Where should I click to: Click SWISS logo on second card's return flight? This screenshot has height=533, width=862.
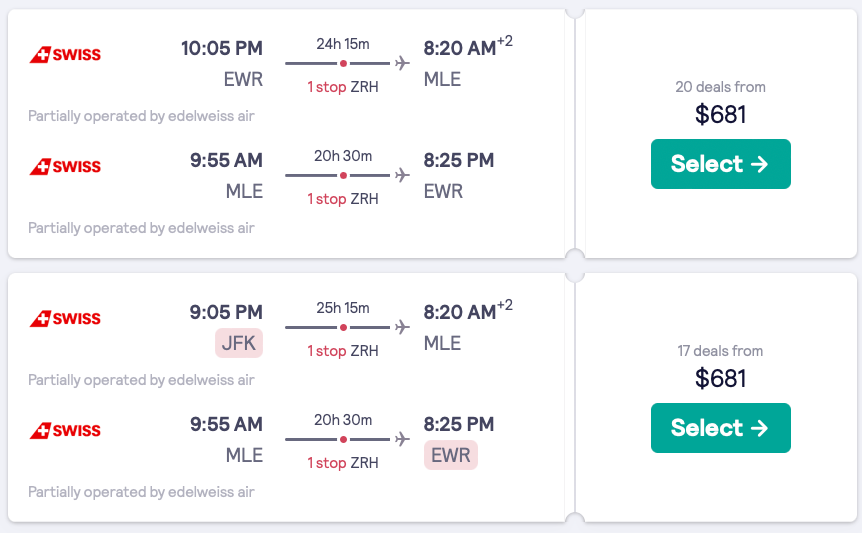[x=65, y=431]
